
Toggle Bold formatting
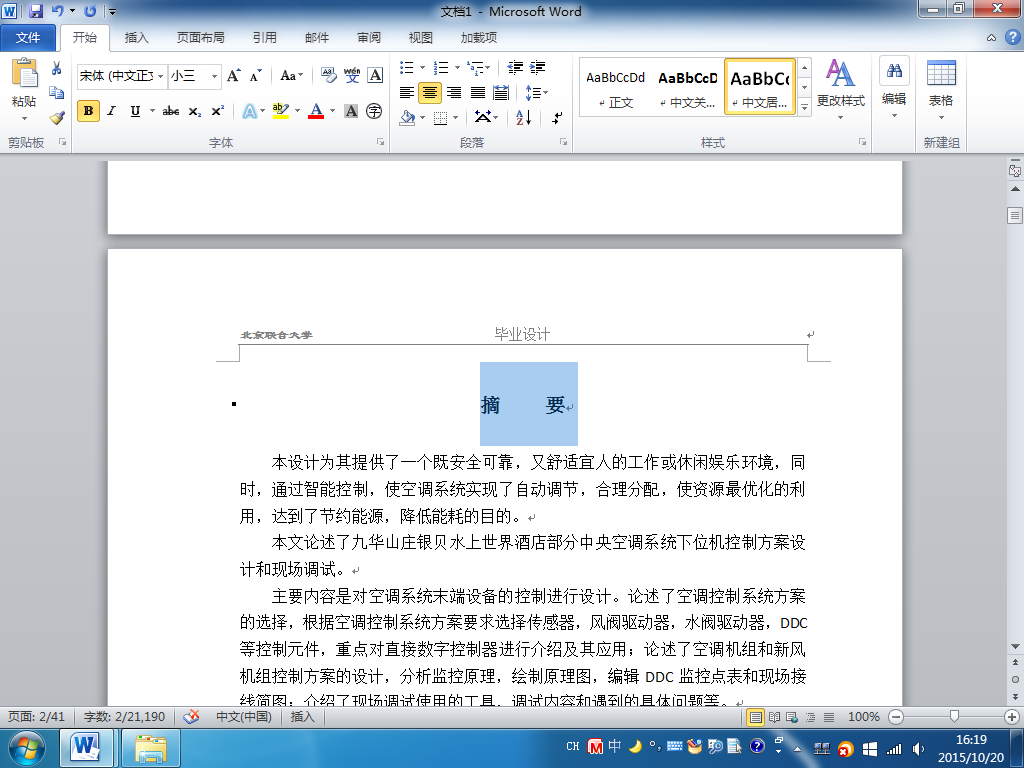tap(88, 111)
